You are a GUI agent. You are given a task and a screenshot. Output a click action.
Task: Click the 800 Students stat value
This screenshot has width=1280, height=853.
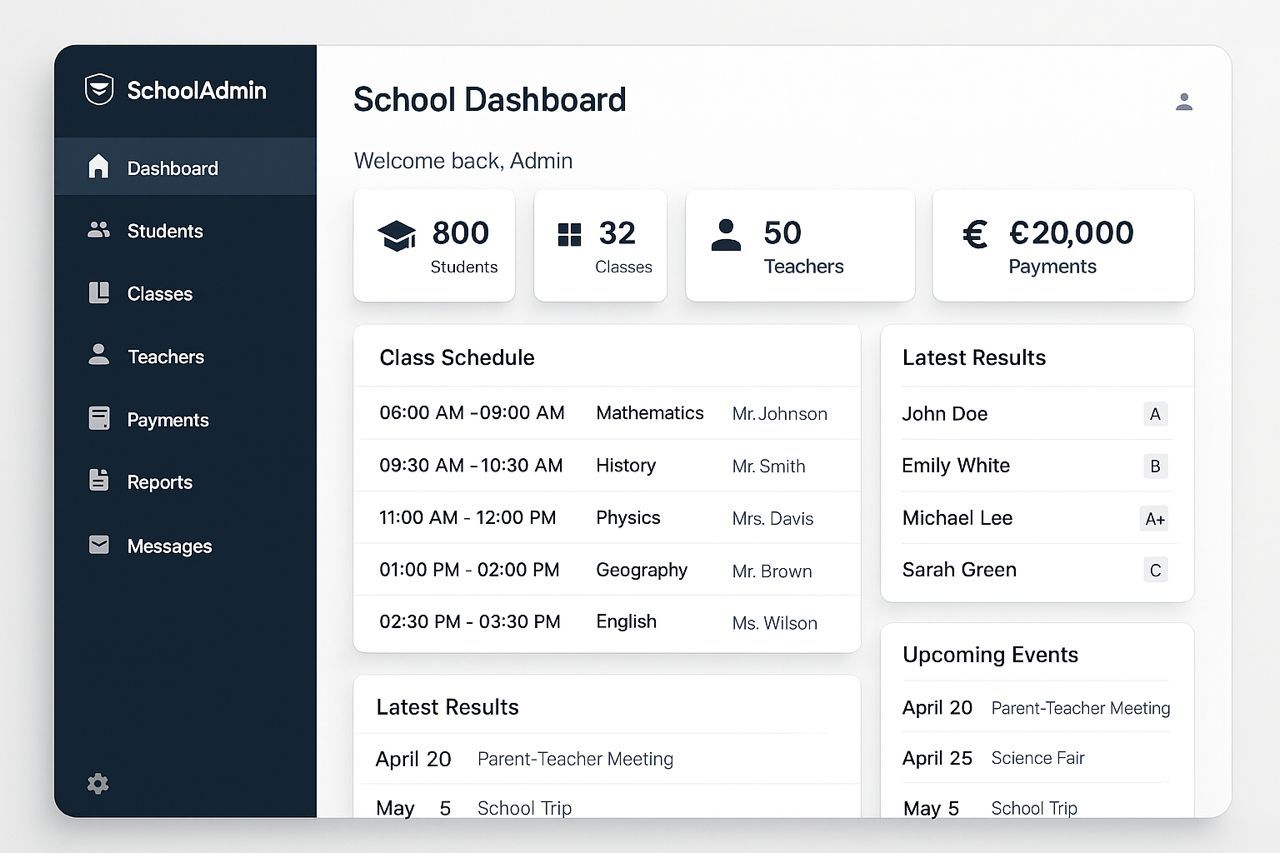(460, 233)
